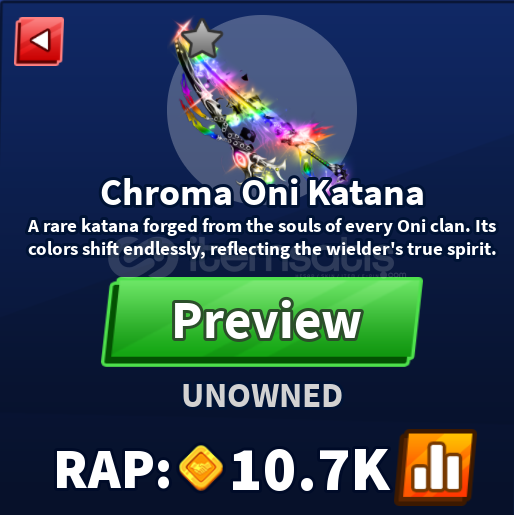Click the red back arrow button

coord(39,41)
